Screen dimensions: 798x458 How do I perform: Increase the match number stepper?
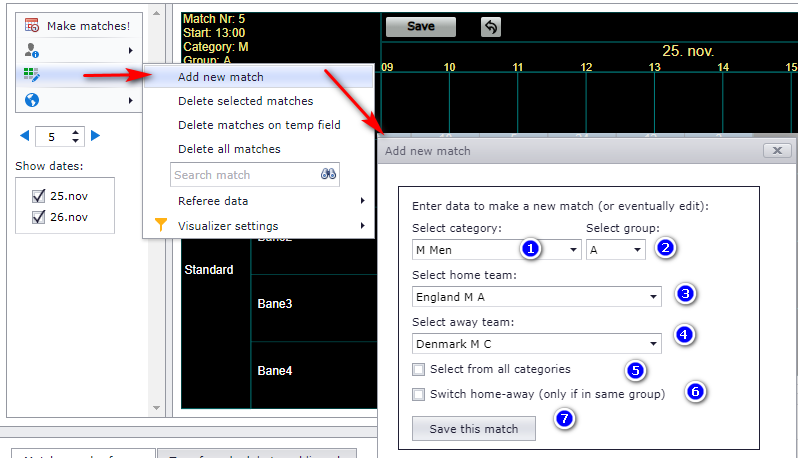[x=75, y=132]
